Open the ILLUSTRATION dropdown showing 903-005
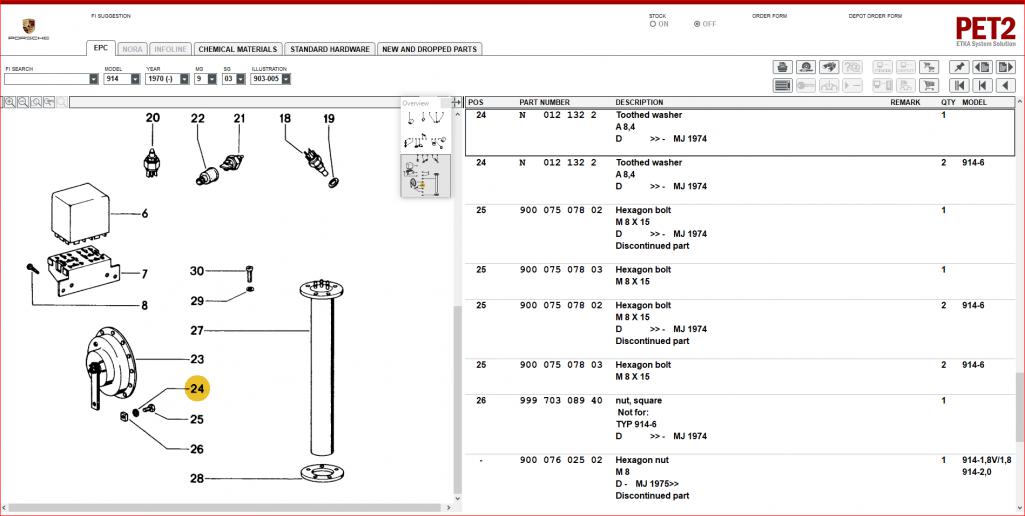Screen dimensions: 1025x516 point(286,79)
